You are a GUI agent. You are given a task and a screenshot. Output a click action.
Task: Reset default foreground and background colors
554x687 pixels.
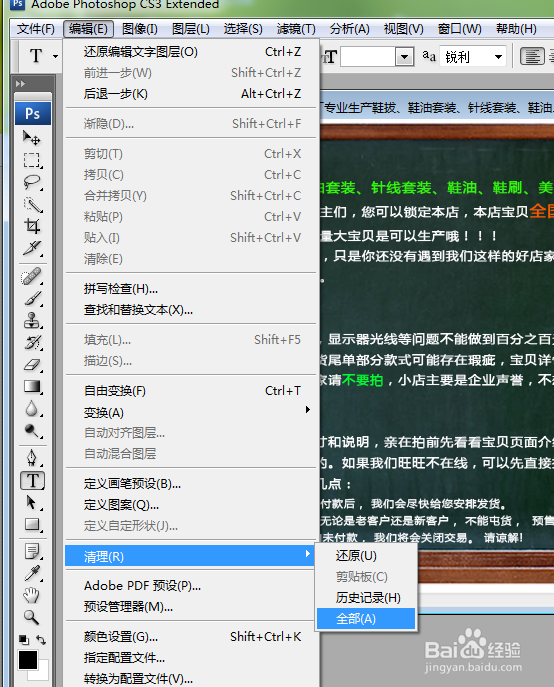(24, 640)
